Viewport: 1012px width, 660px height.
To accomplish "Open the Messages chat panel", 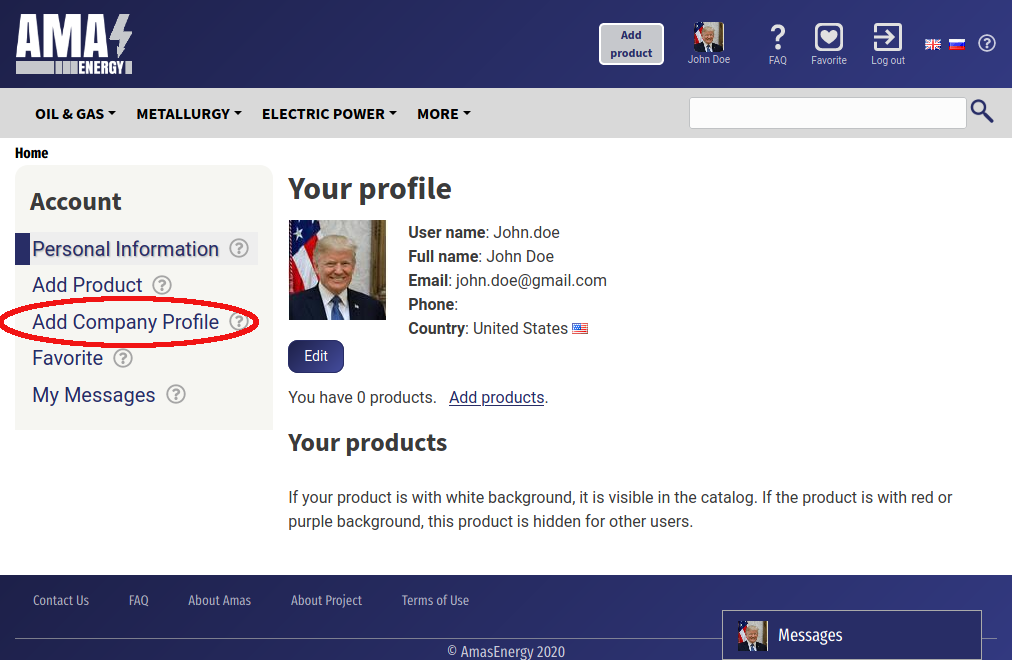I will point(852,635).
